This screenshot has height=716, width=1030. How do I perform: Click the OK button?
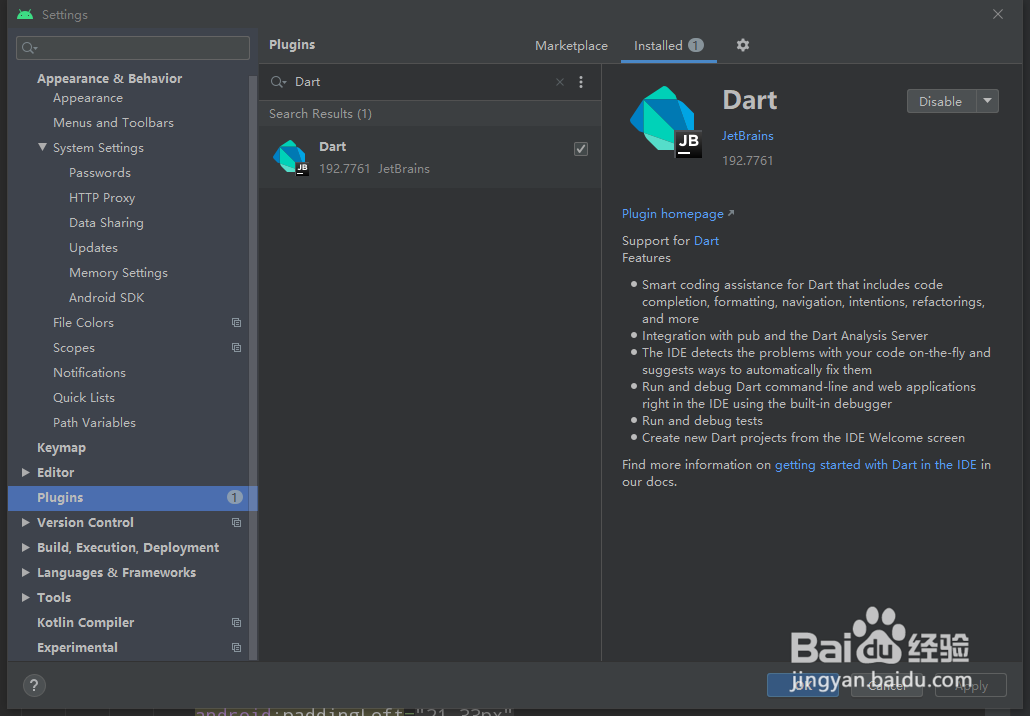803,685
